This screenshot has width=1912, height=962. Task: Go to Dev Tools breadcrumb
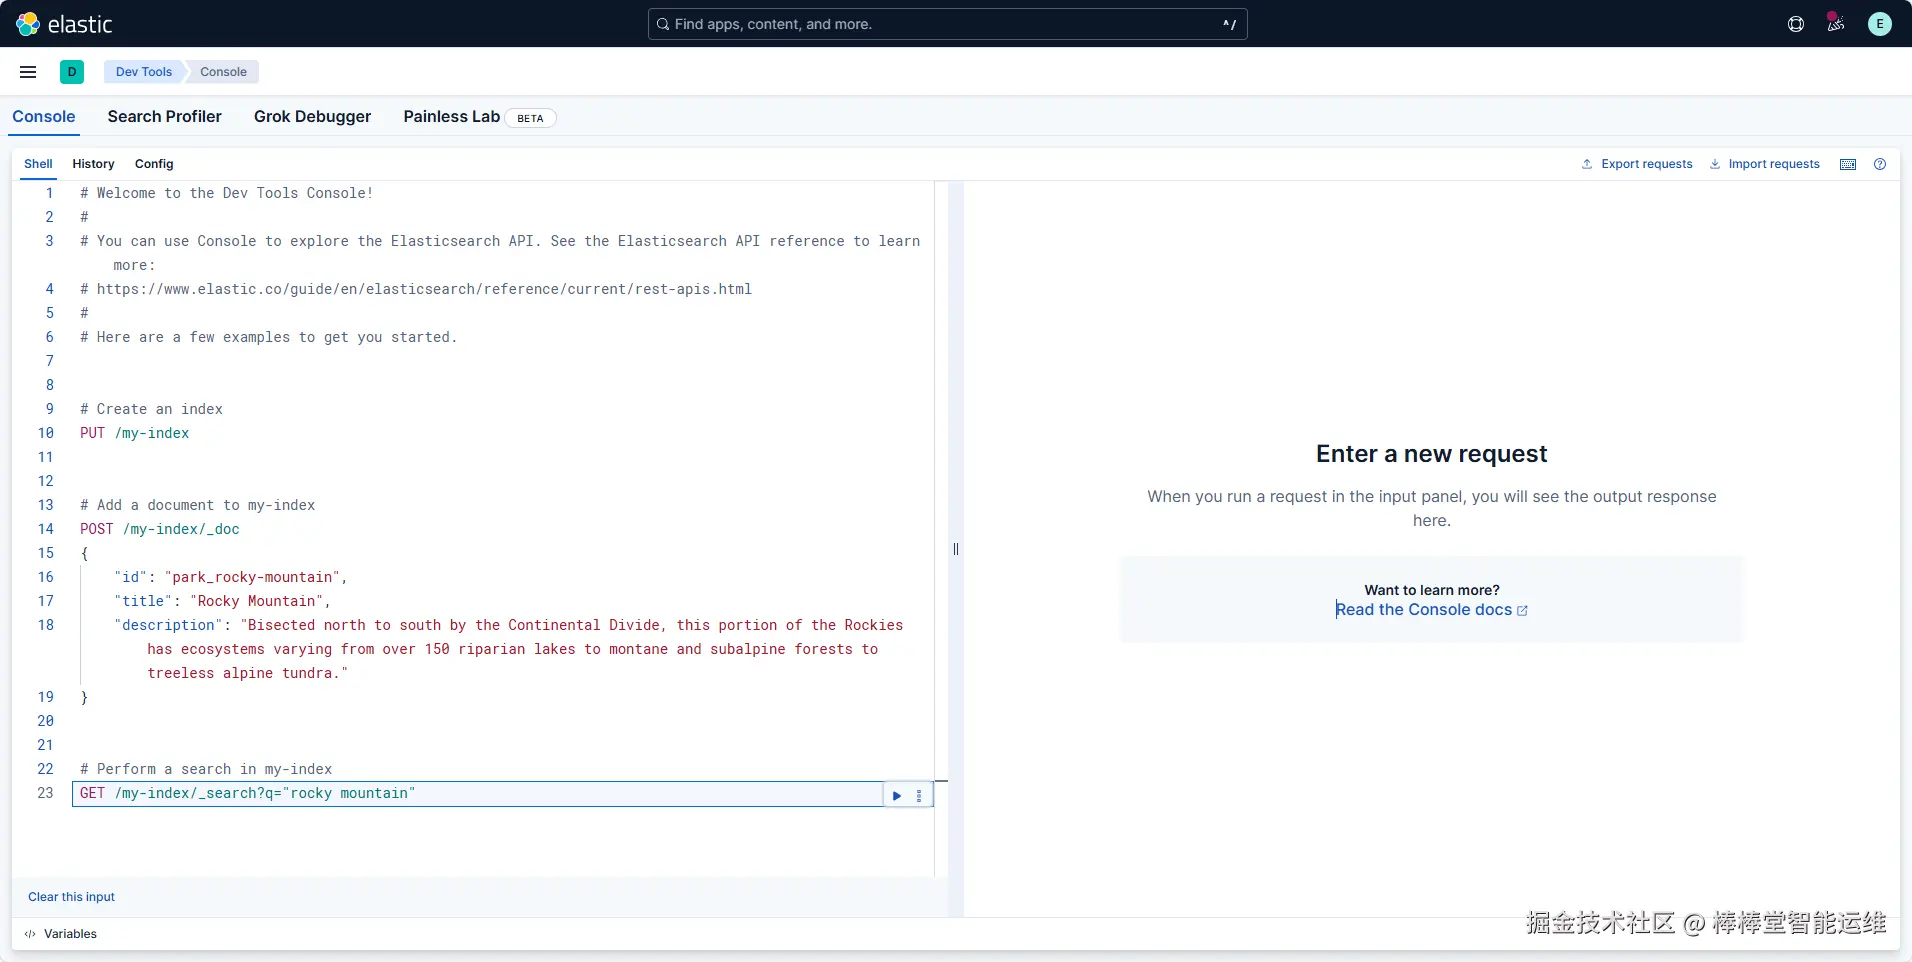pos(144,72)
